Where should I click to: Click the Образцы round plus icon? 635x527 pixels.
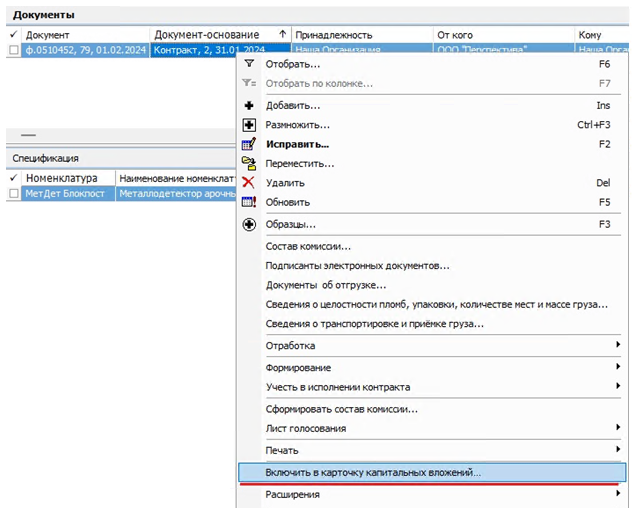249,225
